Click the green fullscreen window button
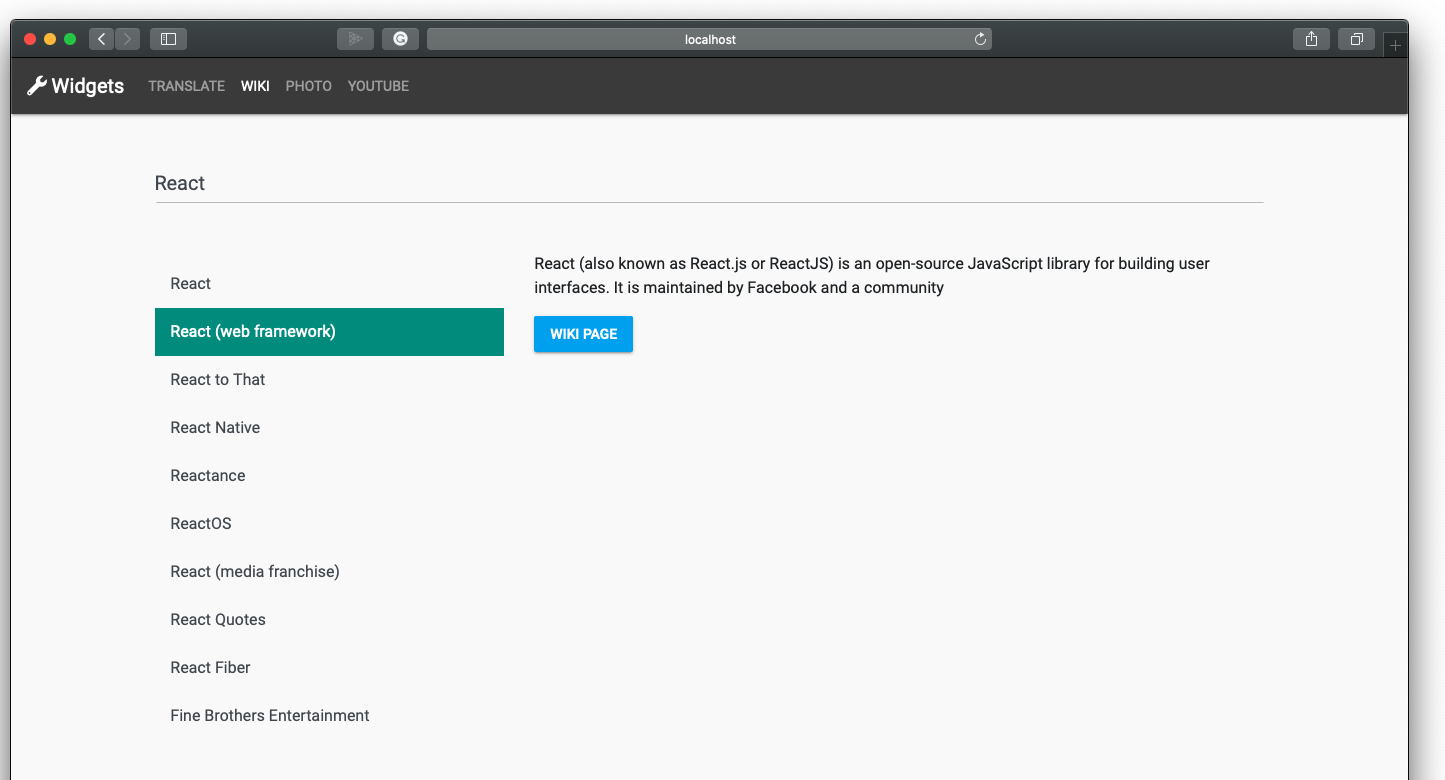 point(70,39)
